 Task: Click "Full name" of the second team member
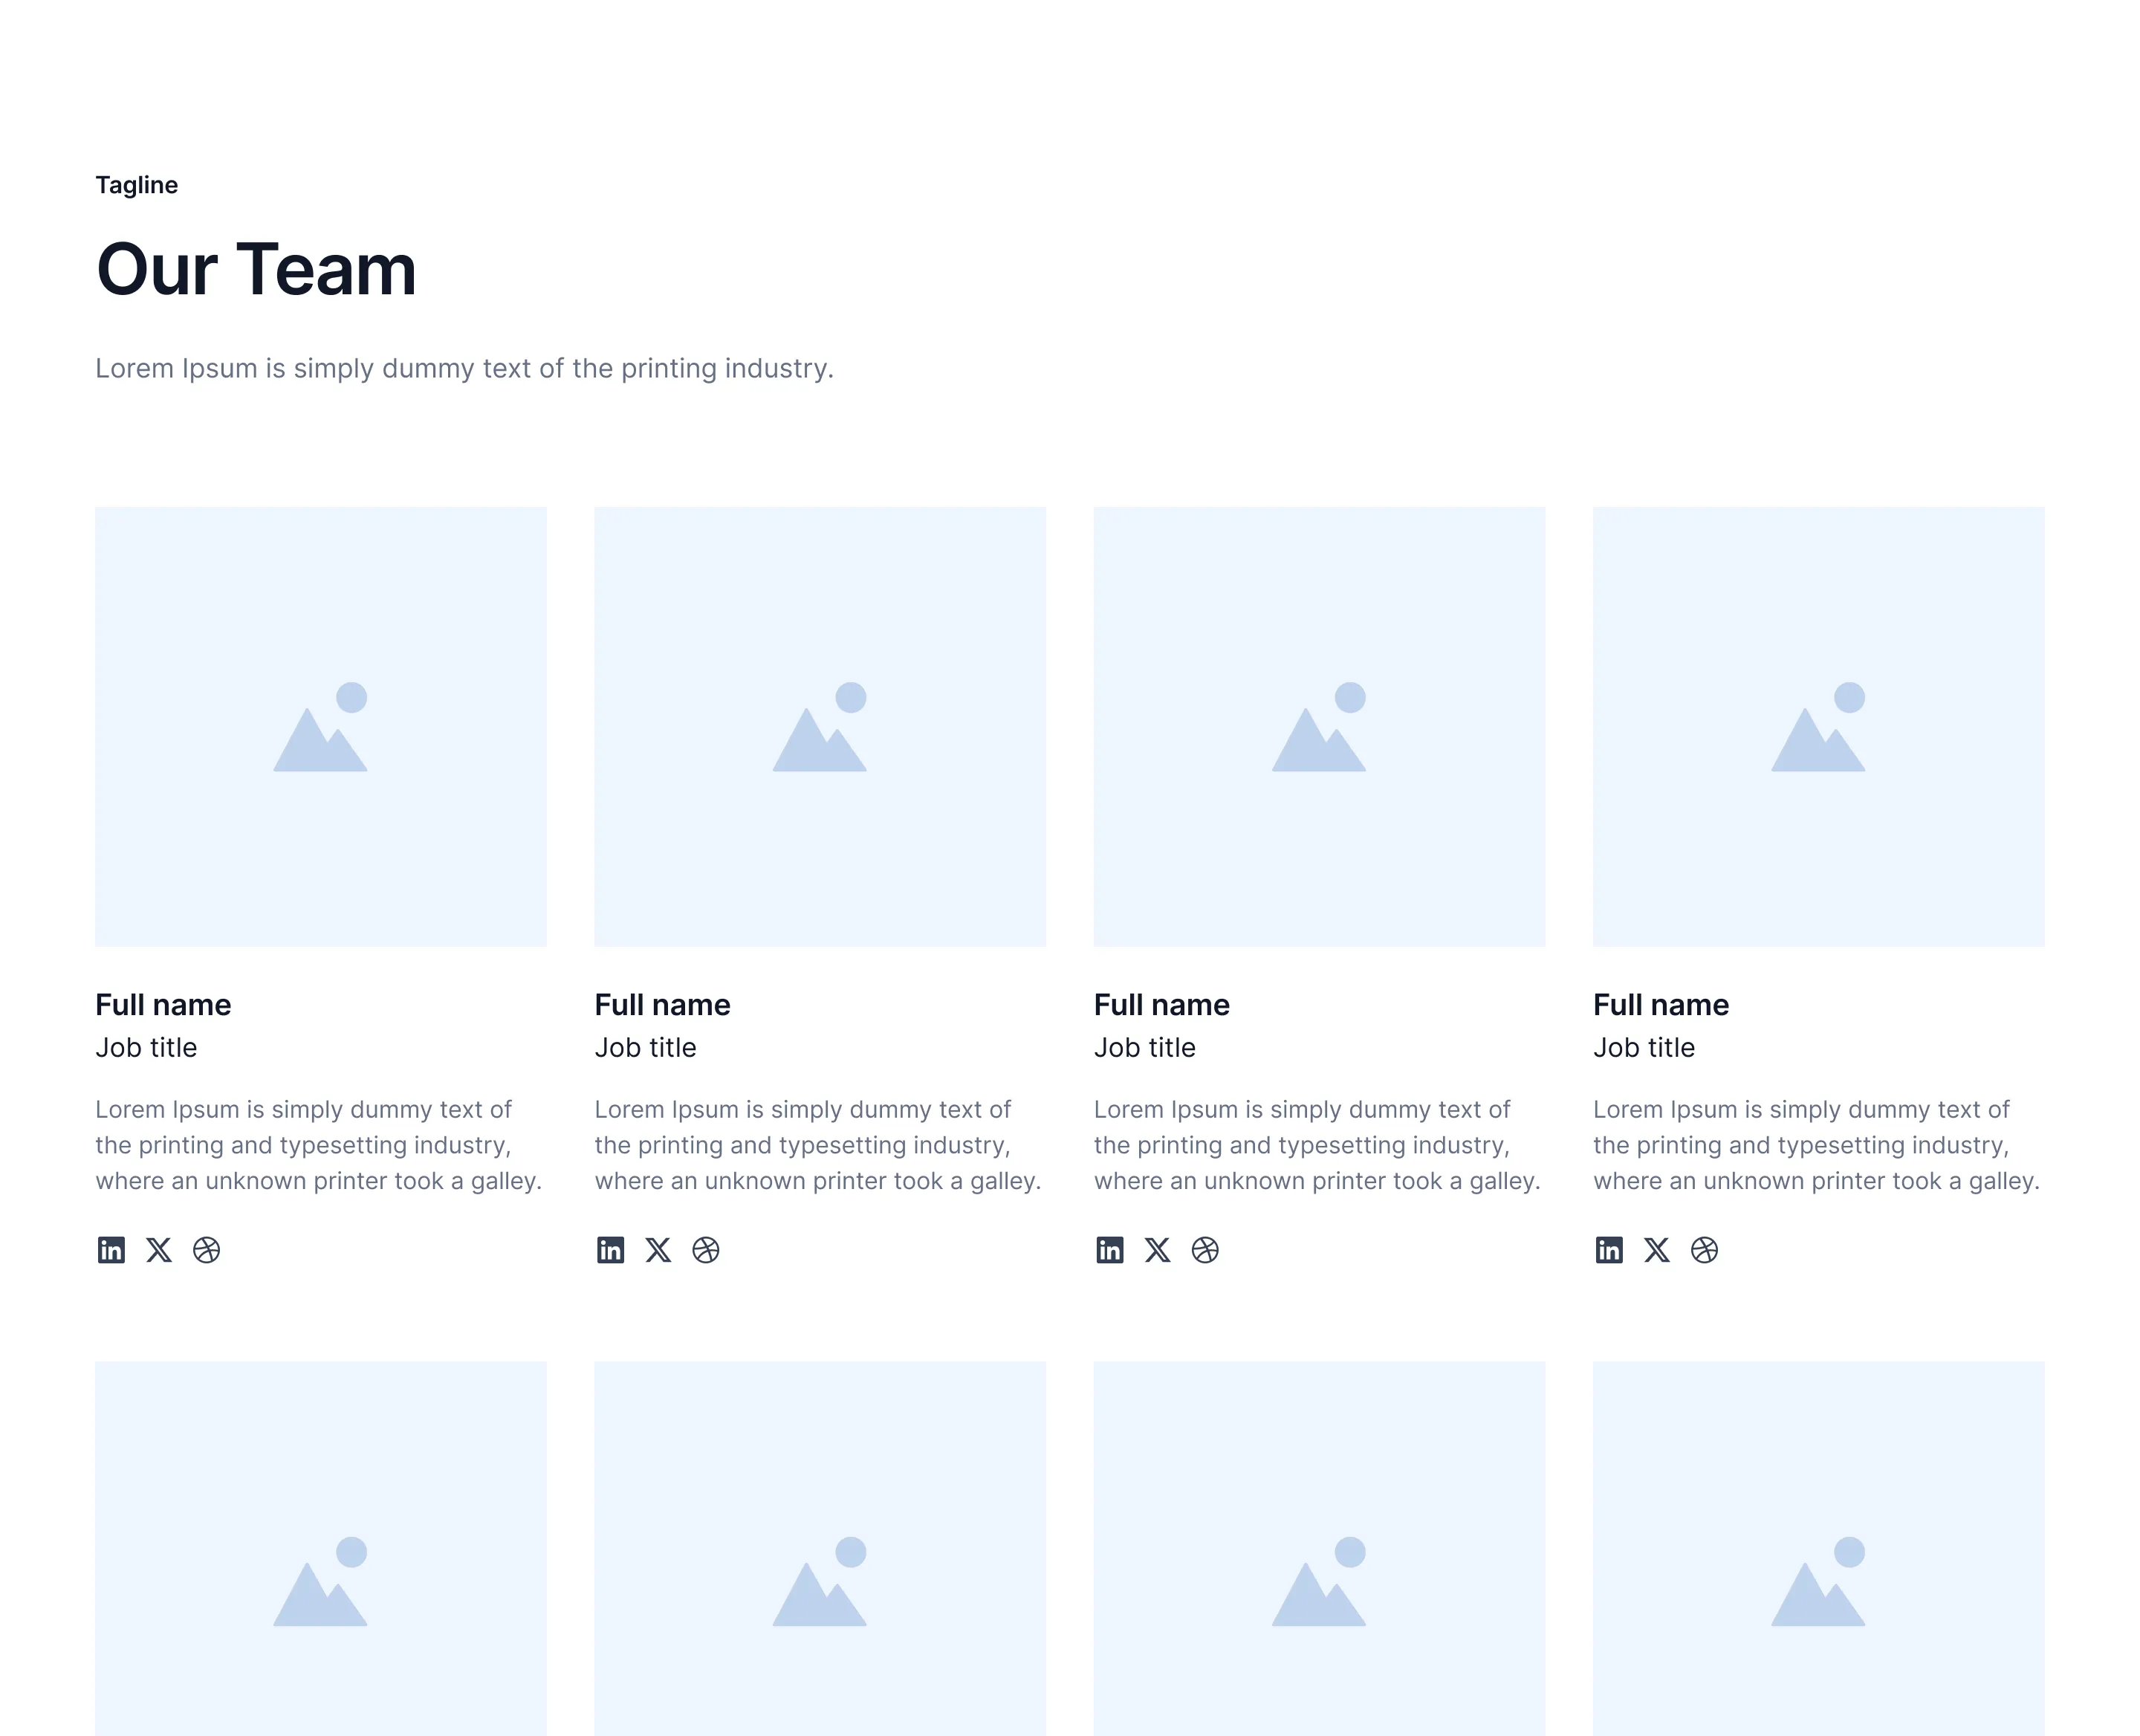662,1004
